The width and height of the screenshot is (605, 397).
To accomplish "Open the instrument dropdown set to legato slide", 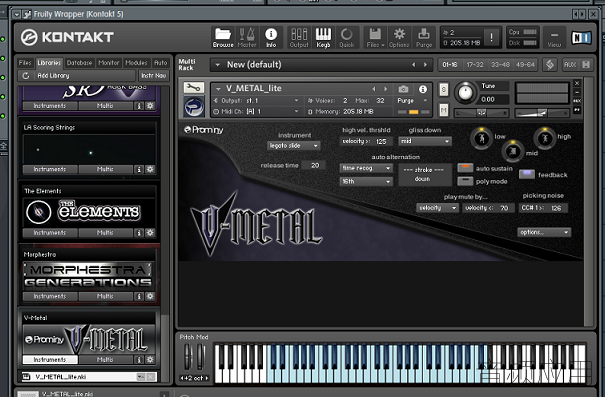I will (x=294, y=146).
